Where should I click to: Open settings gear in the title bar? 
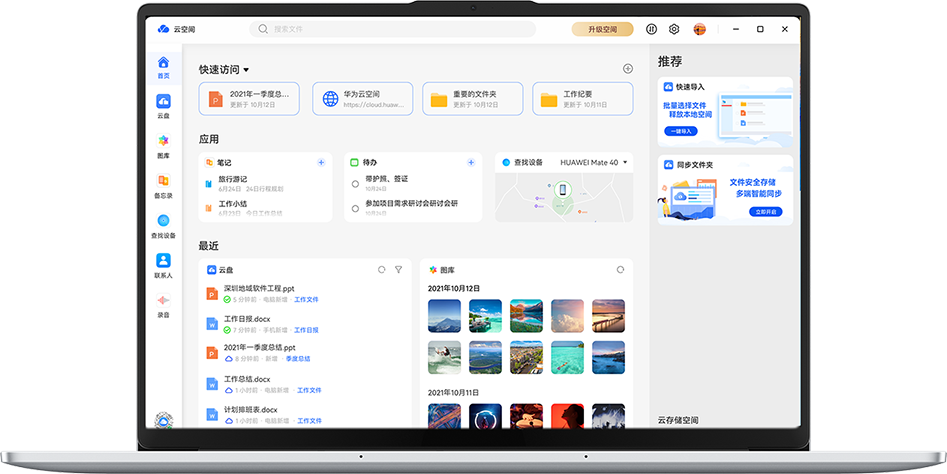click(x=674, y=30)
